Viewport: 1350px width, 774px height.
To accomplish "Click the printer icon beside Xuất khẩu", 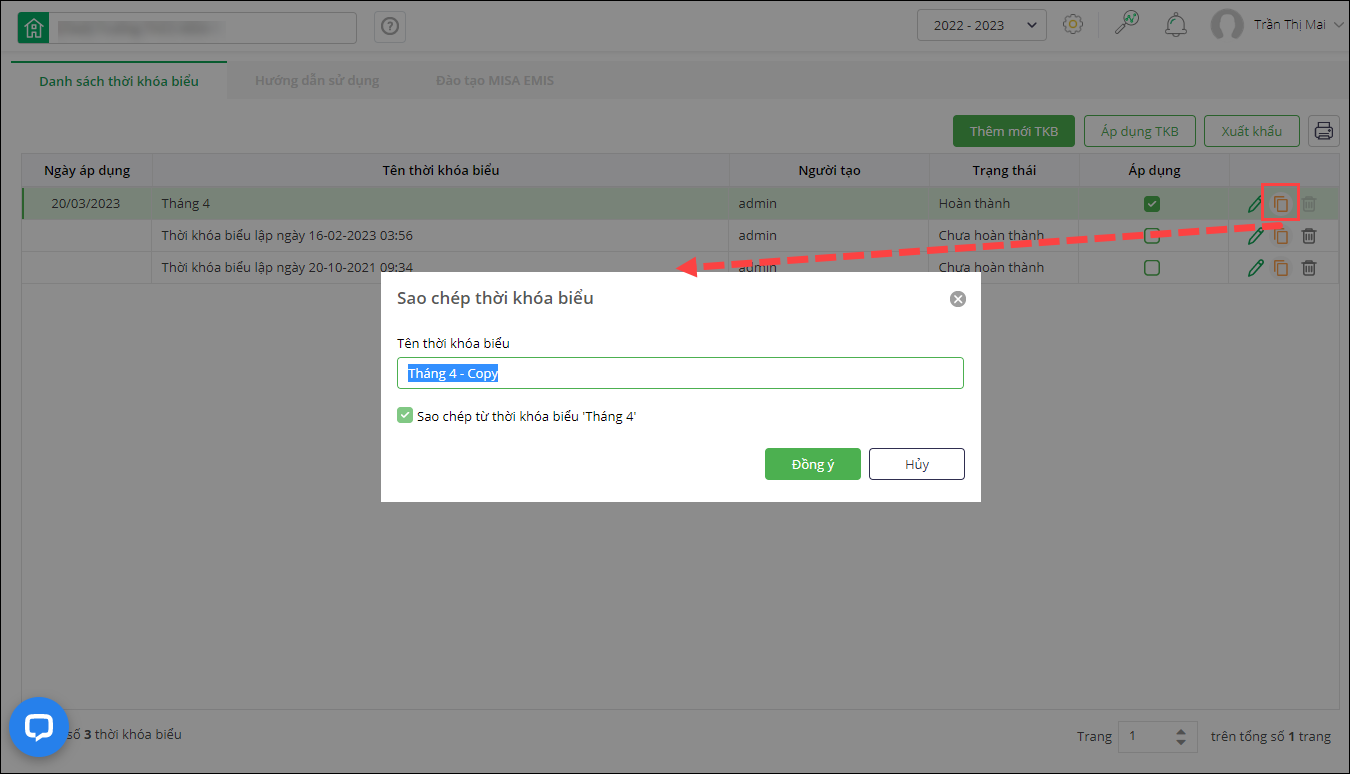I will pyautogui.click(x=1324, y=131).
